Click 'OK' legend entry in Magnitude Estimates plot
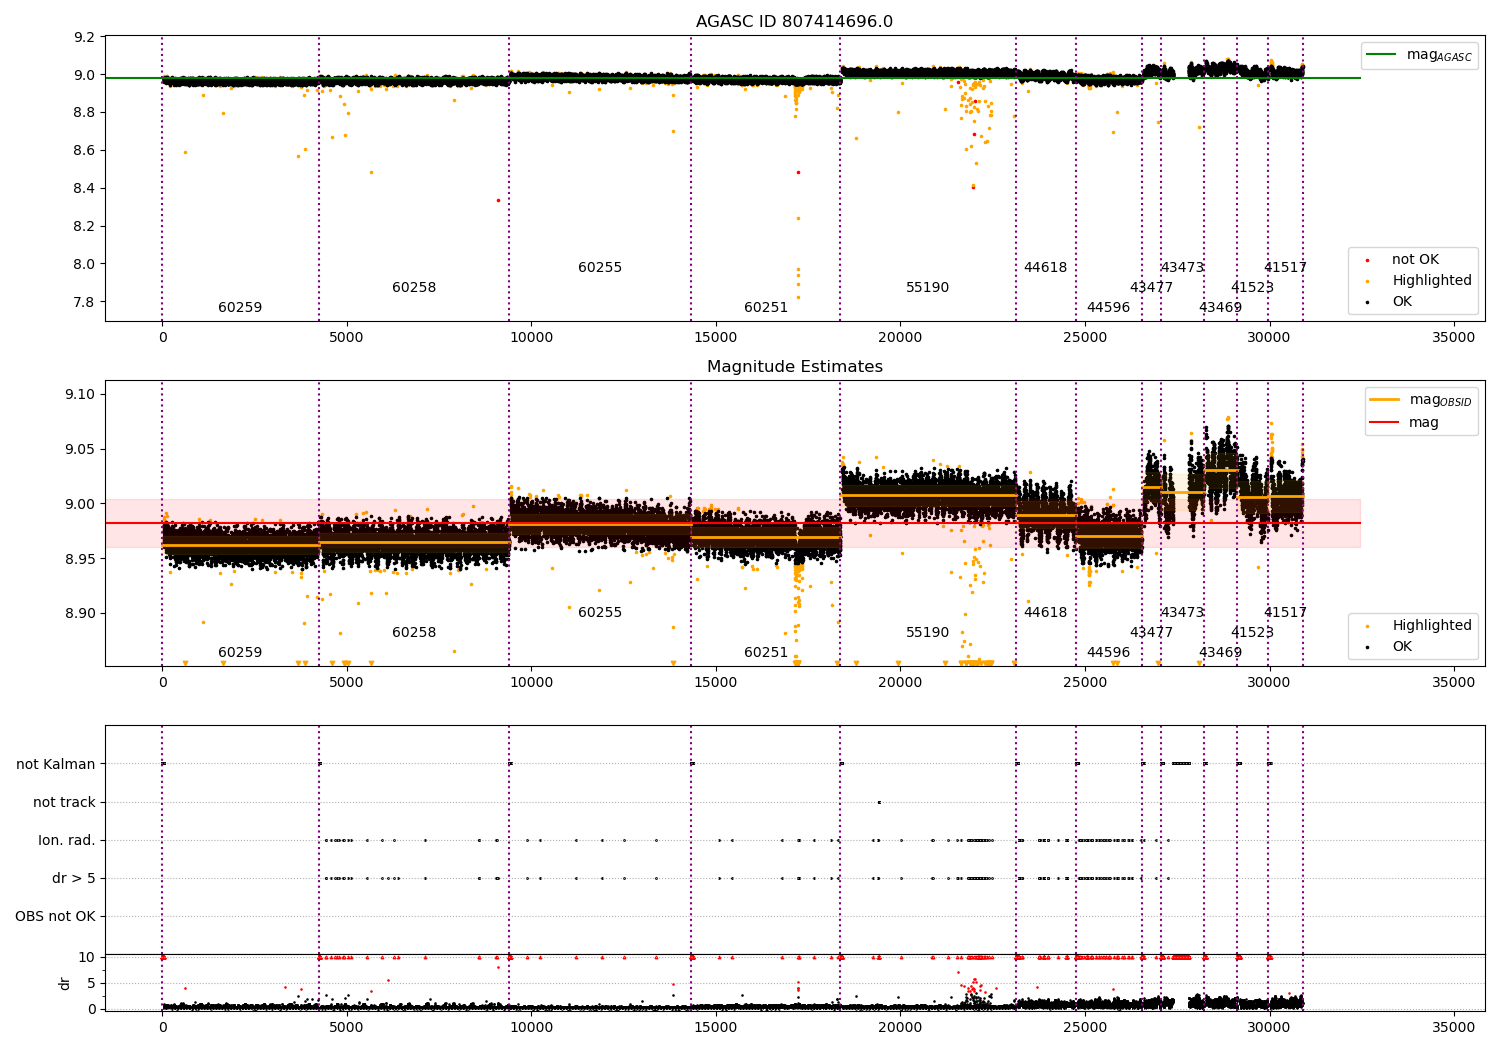This screenshot has height=1050, width=1500. [1402, 647]
